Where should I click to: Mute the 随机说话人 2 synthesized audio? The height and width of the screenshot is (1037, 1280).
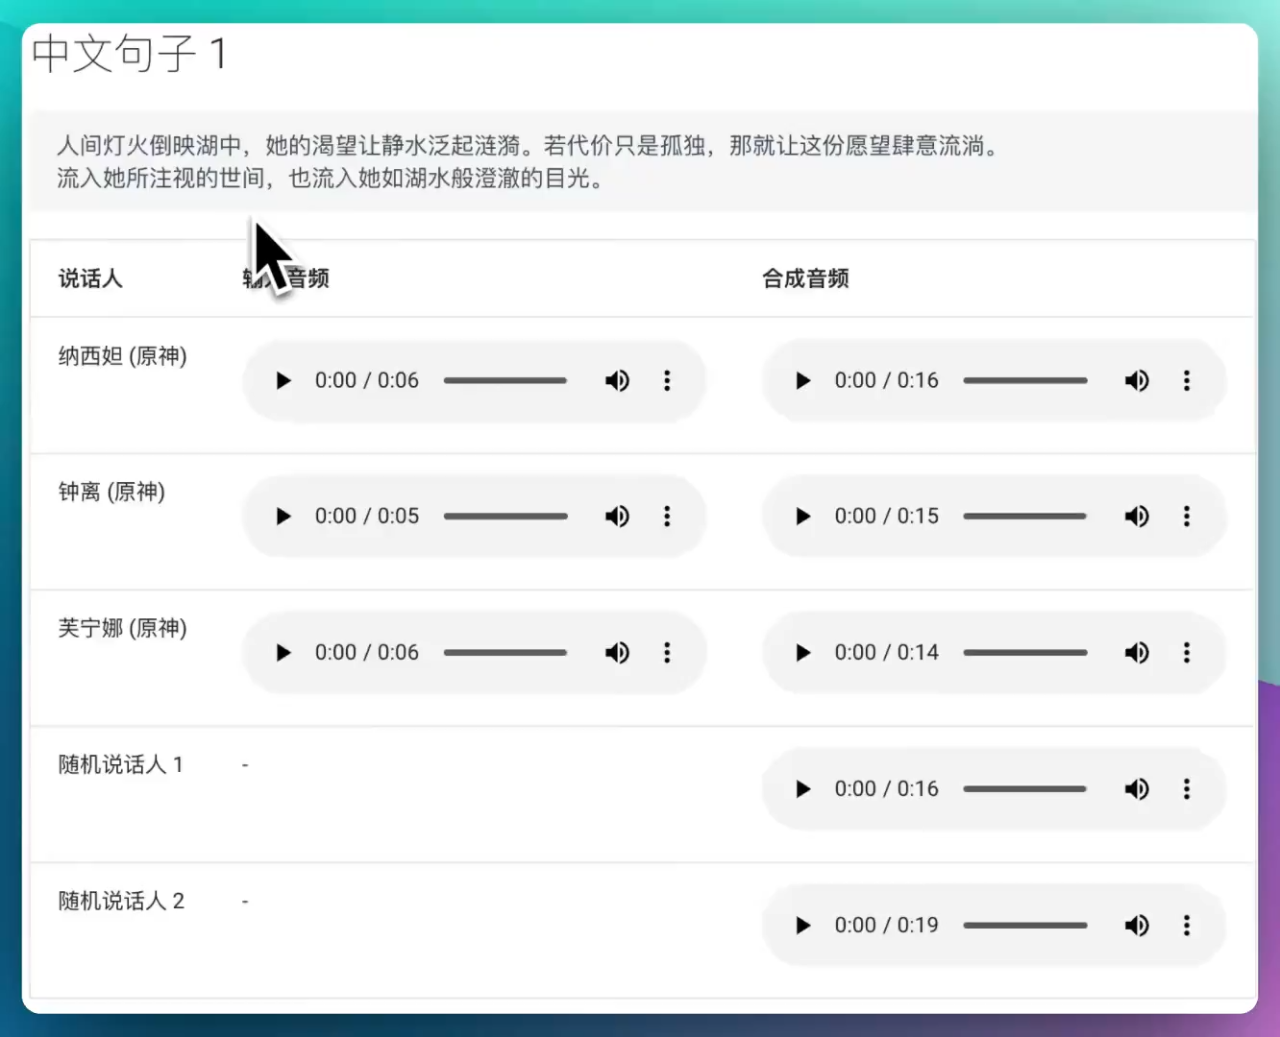[x=1137, y=926]
